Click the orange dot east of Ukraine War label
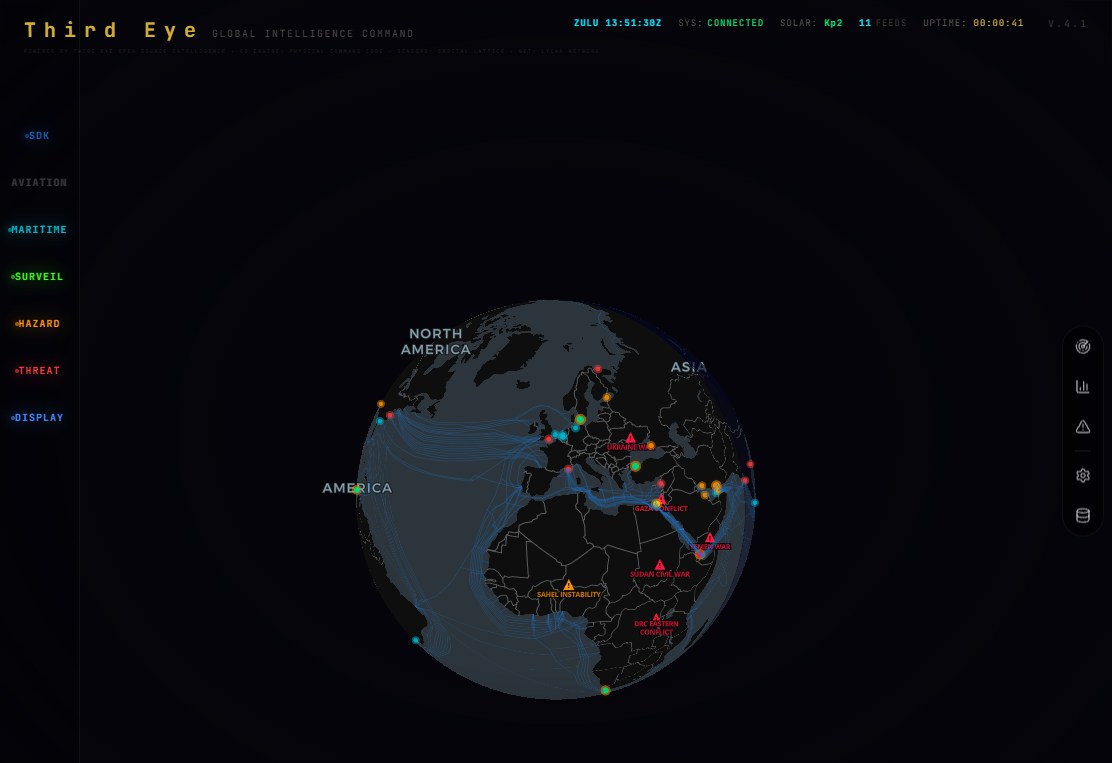The image size is (1112, 763). pos(650,446)
